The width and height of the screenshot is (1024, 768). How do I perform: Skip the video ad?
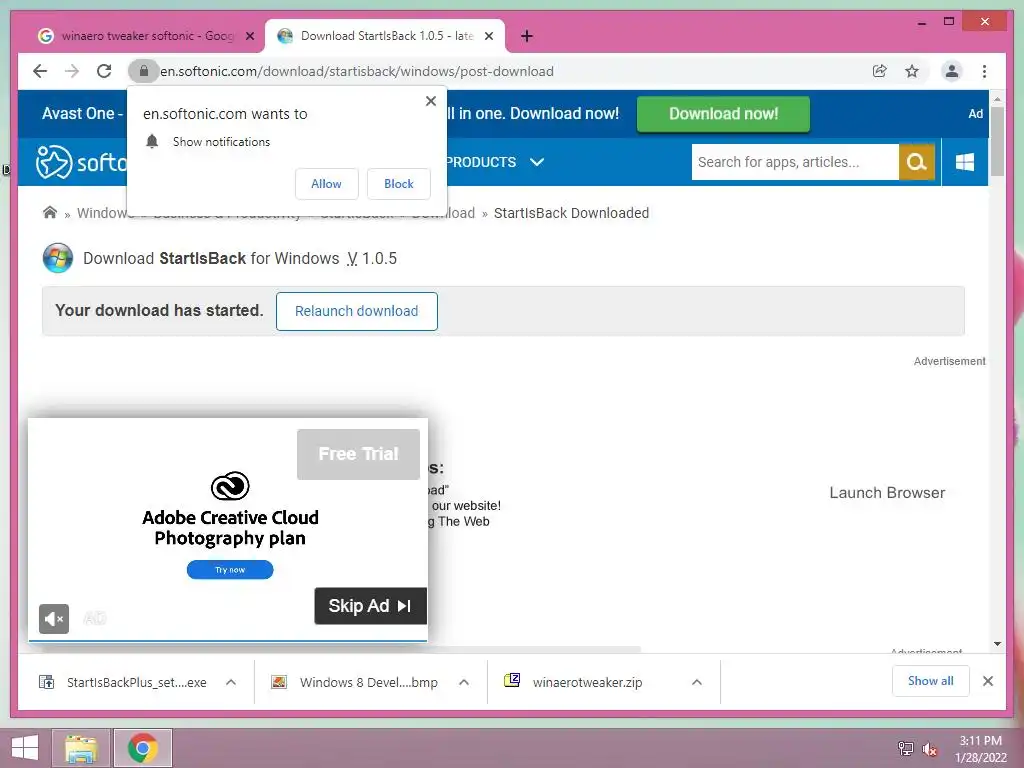[x=370, y=606]
